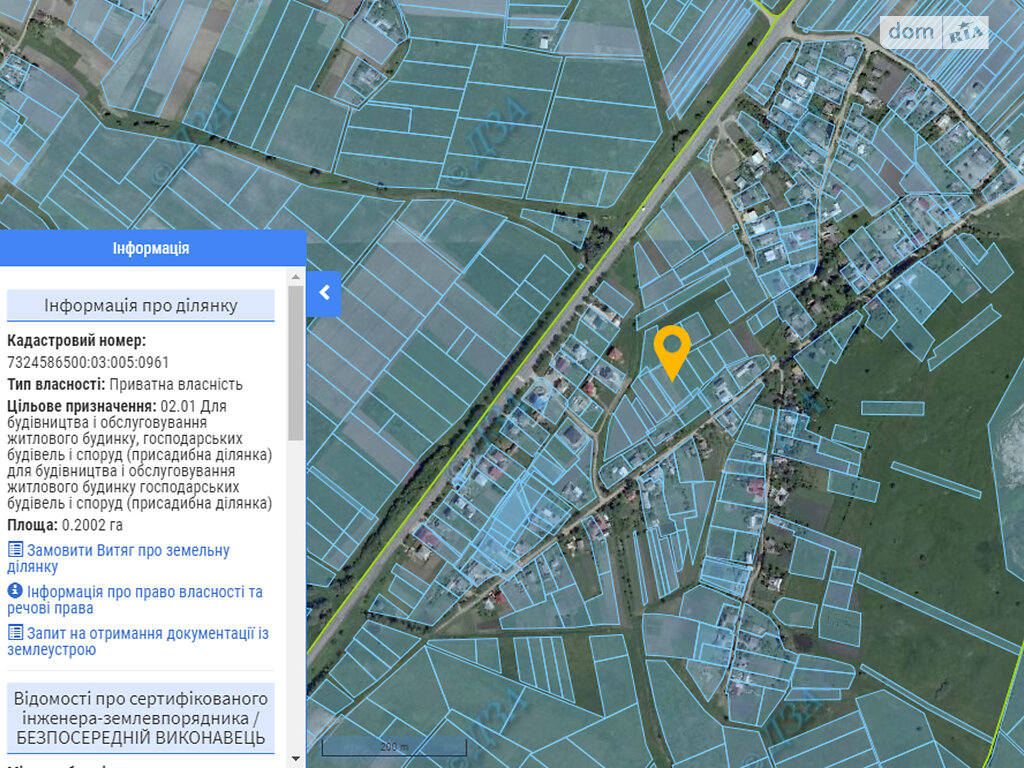Expand the Відомості про сертифікованого інженера section
1024x768 pixels.
[141, 718]
